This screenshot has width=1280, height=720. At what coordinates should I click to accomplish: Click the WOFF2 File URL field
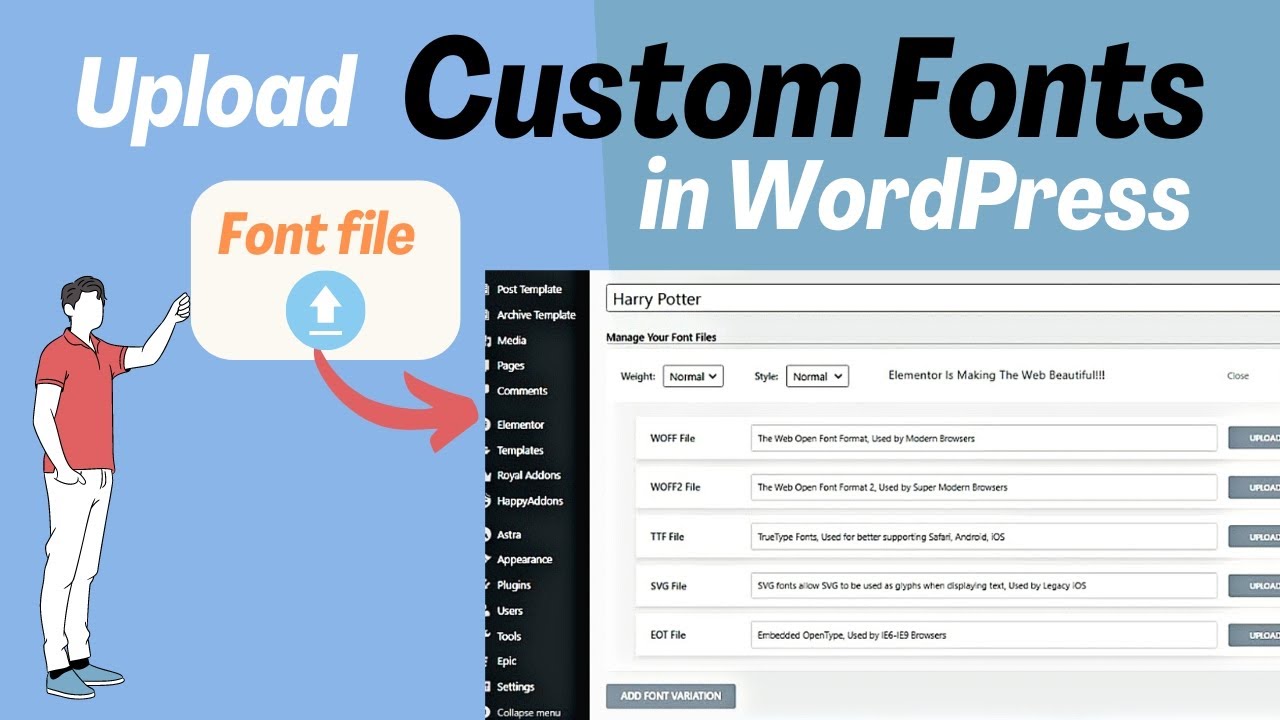tap(984, 488)
